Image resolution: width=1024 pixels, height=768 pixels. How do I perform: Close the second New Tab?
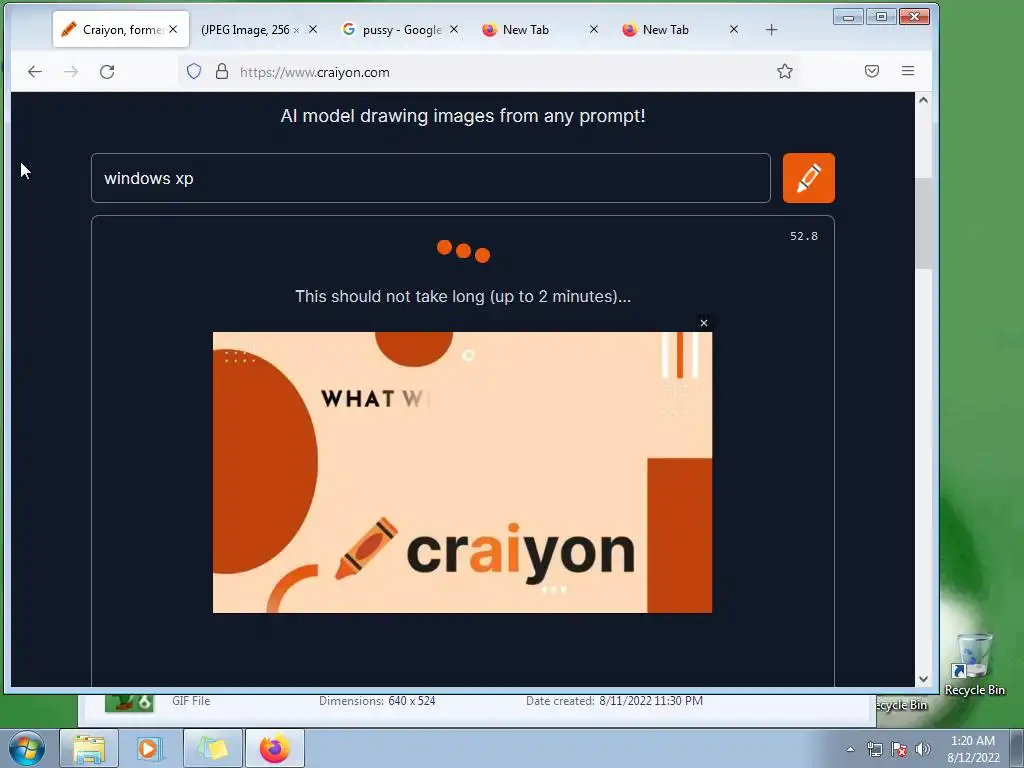[734, 29]
